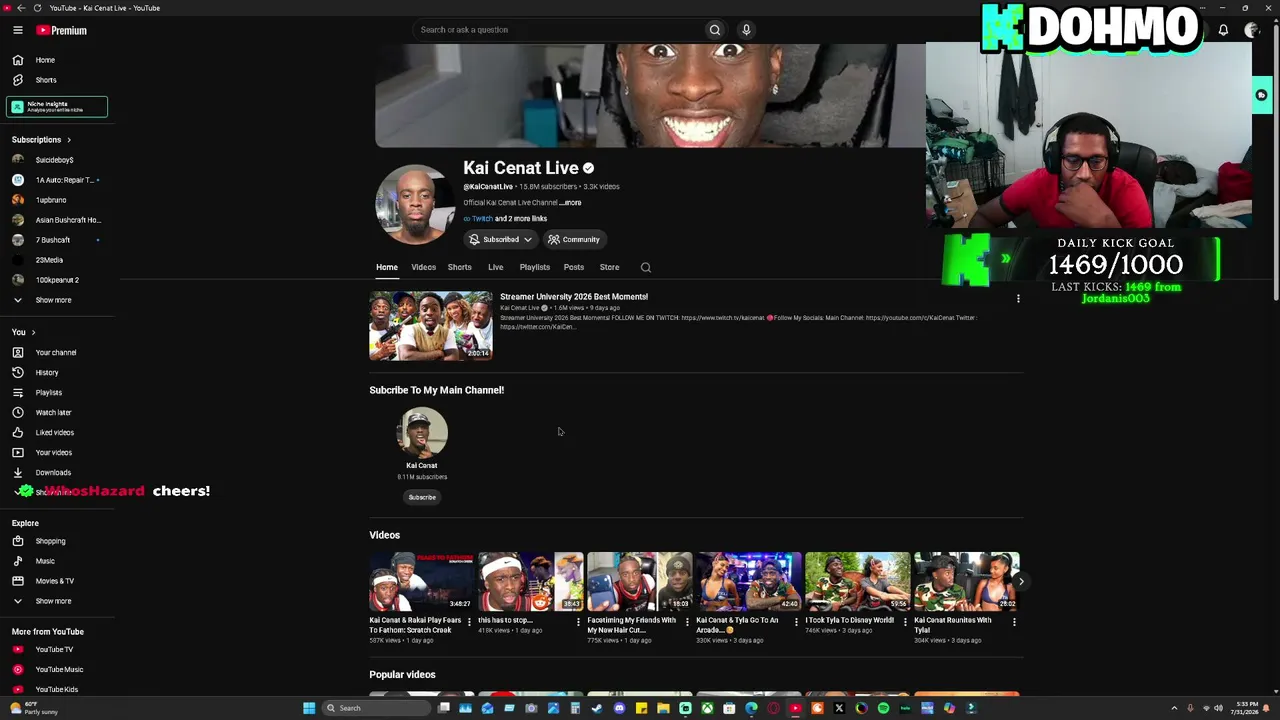Expand Subscriptions section arrow
Image resolution: width=1280 pixels, height=720 pixels.
coord(69,140)
